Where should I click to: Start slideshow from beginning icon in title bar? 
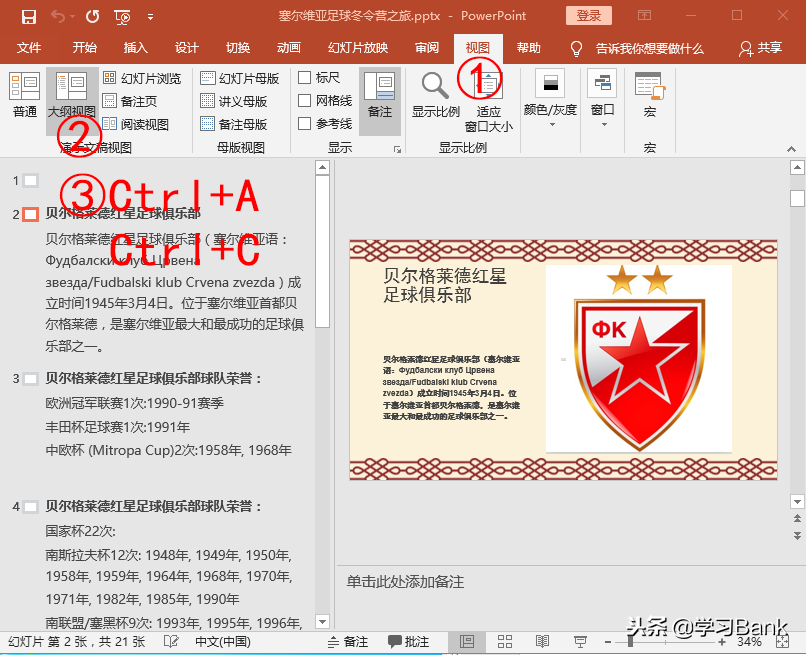tap(122, 17)
